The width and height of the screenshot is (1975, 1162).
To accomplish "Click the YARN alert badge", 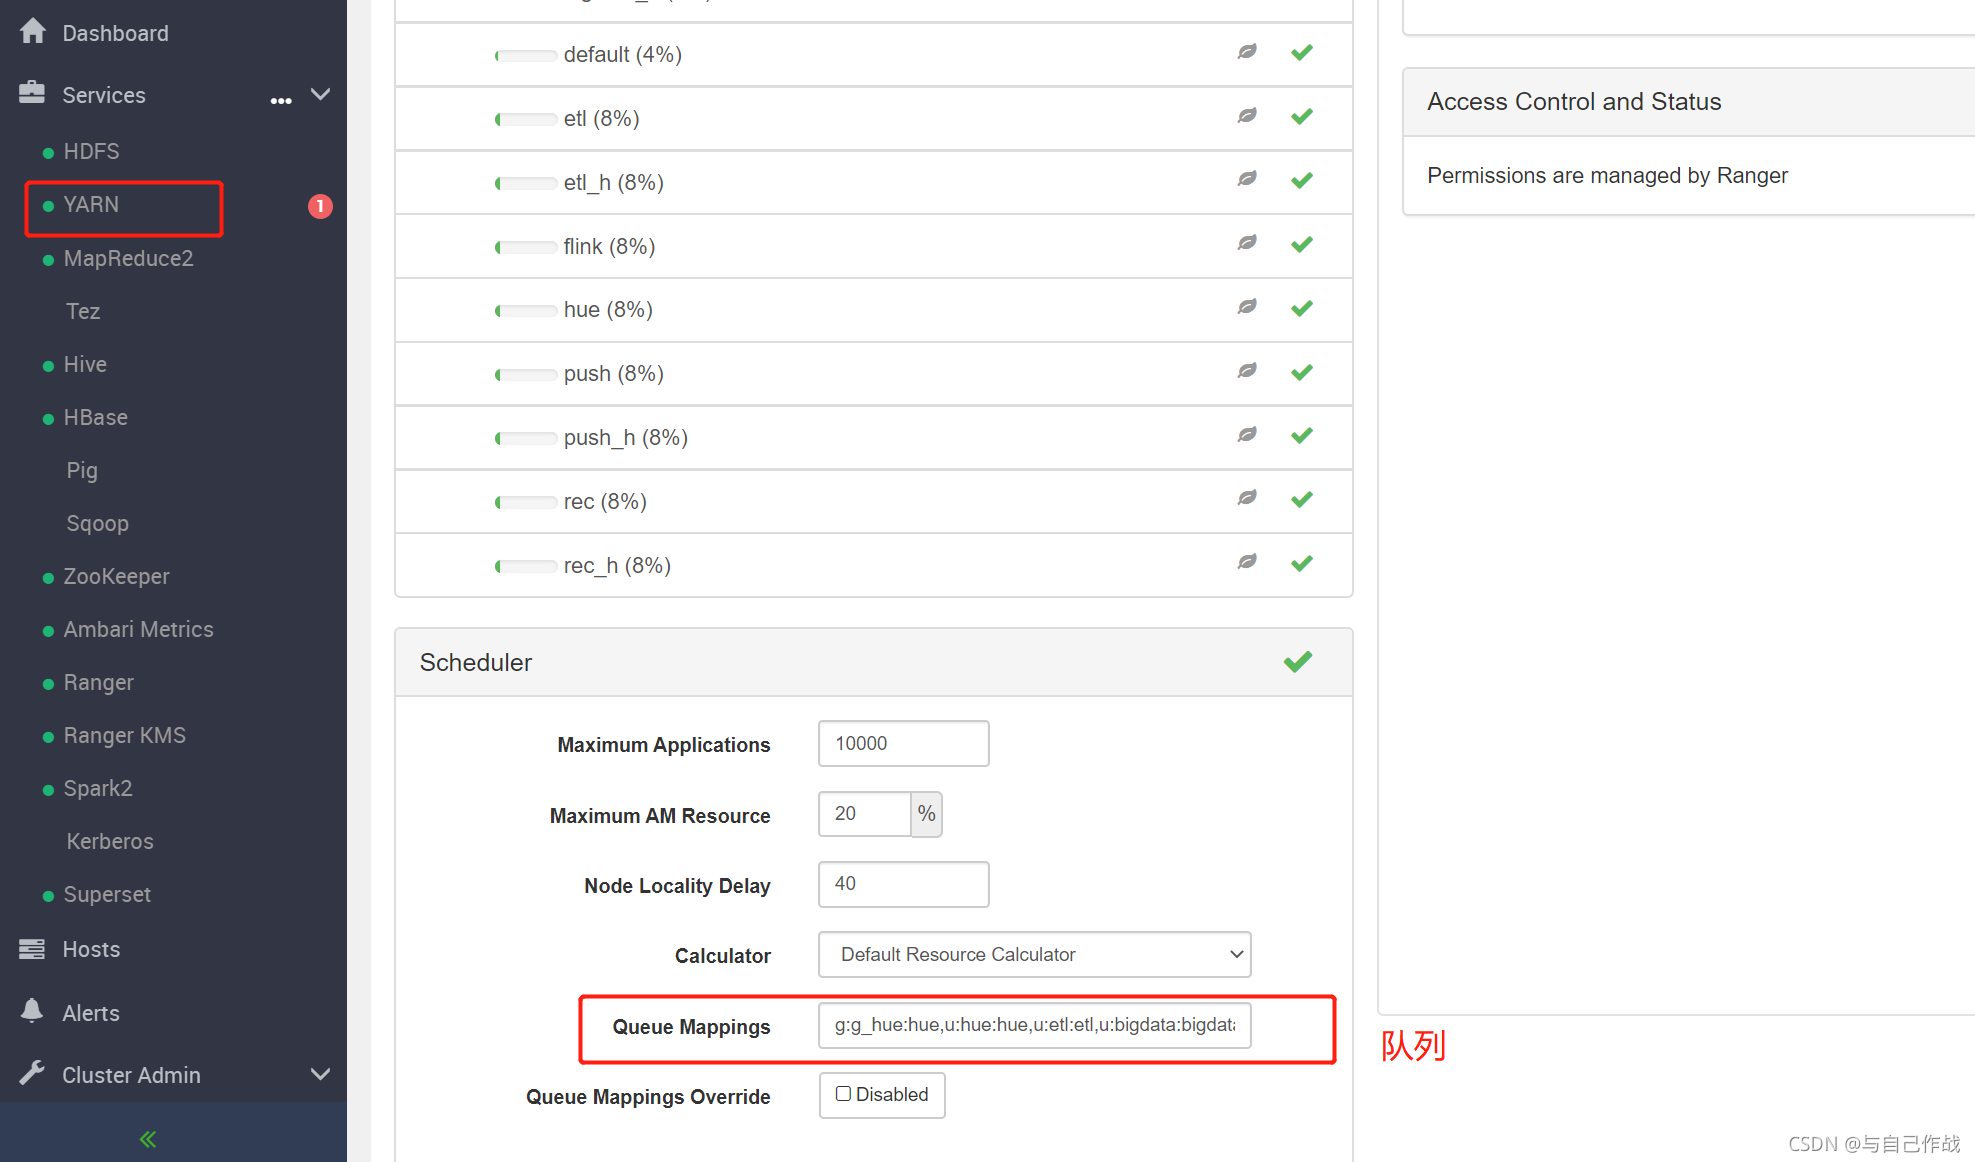I will pos(320,206).
